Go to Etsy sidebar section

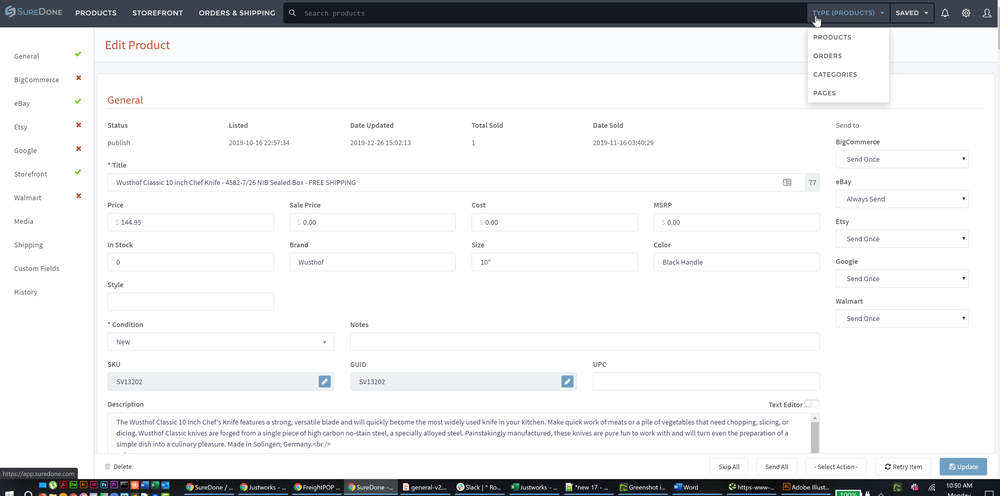(20, 127)
